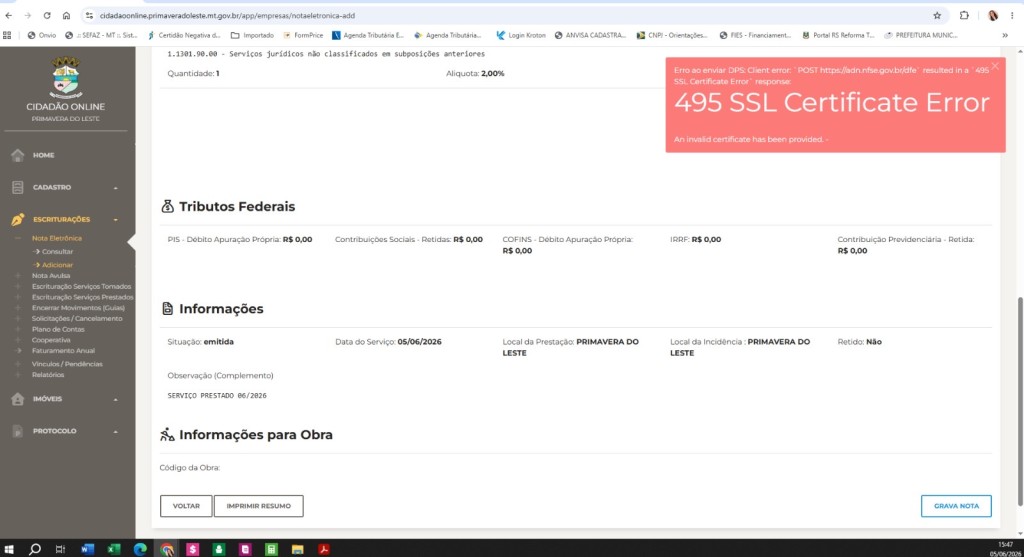Click the Protocolo document icon
This screenshot has width=1024, height=557.
(18, 431)
